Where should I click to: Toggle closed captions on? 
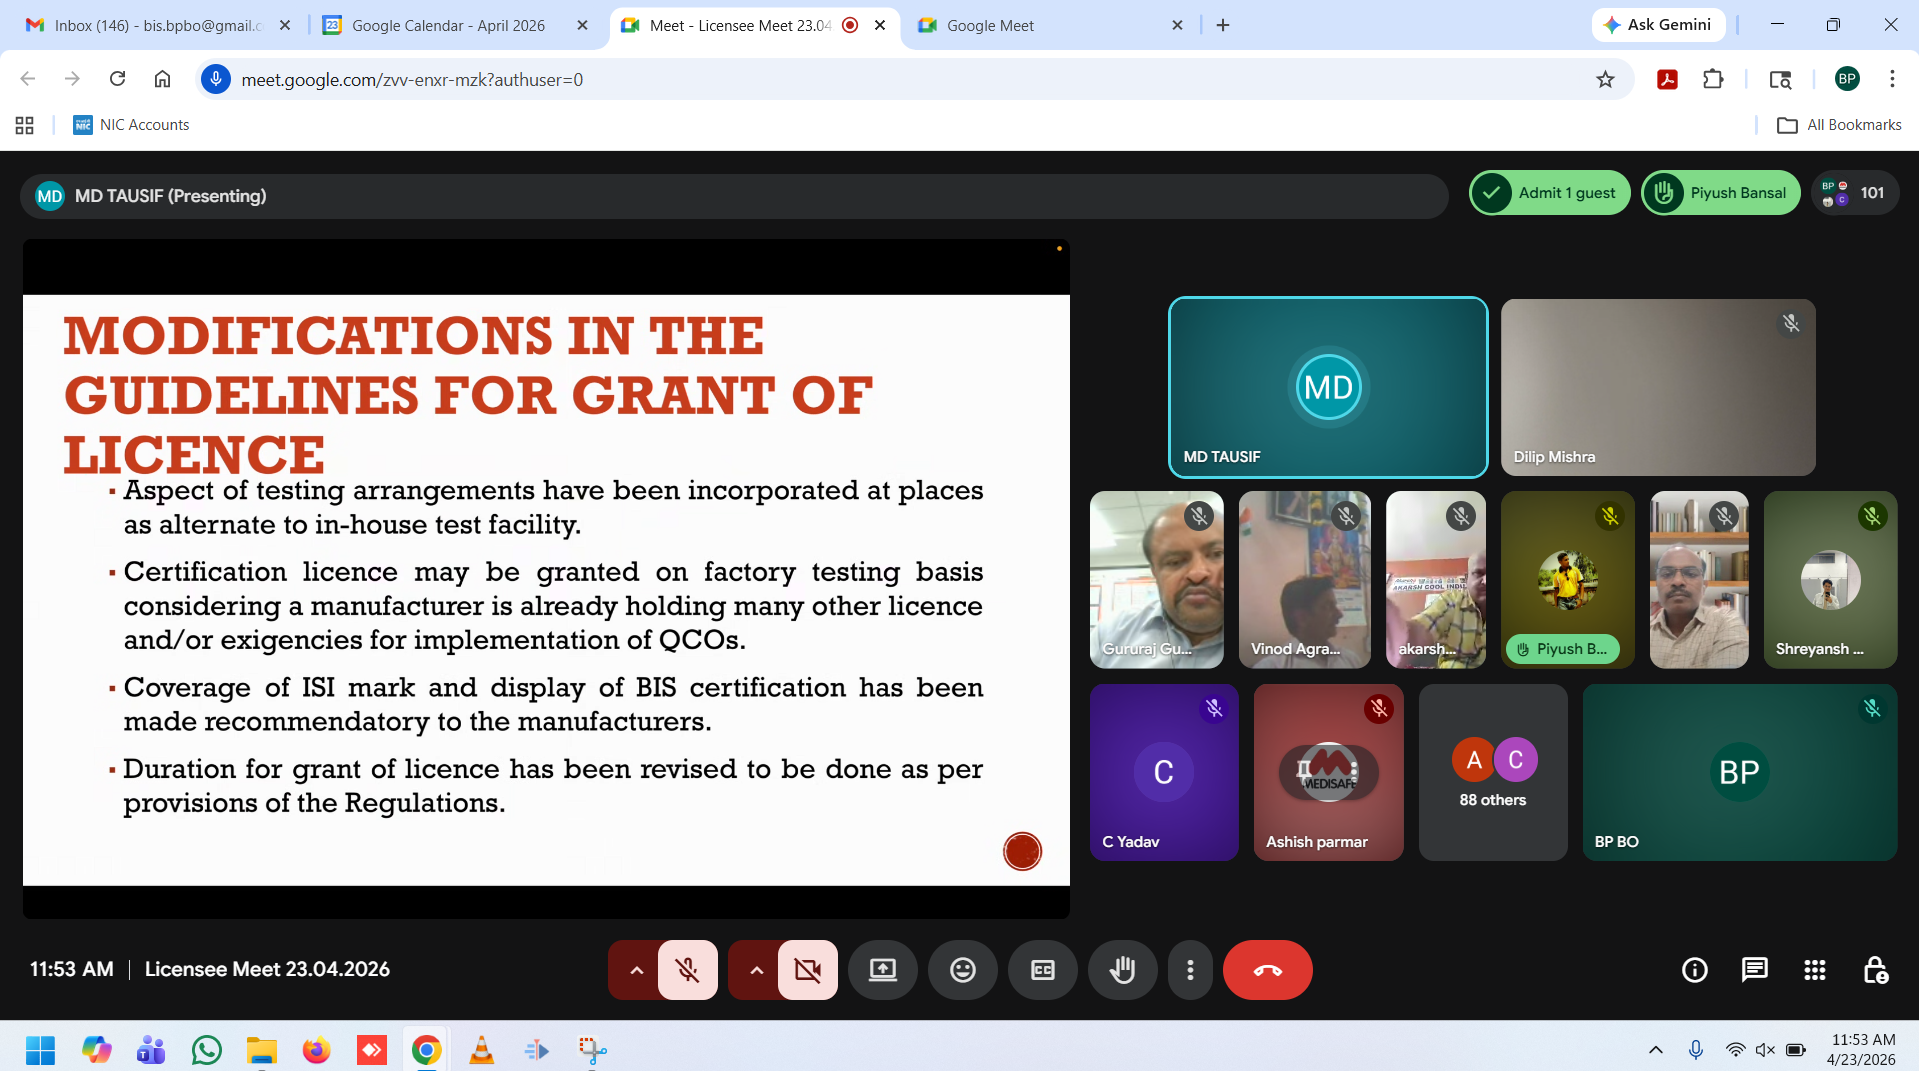[1042, 970]
